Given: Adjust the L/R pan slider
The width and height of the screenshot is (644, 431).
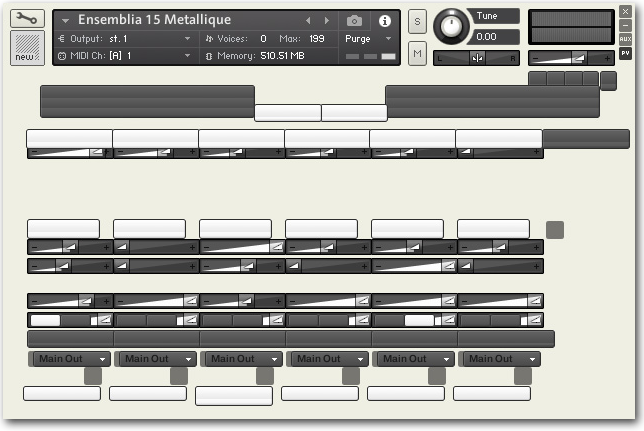Looking at the screenshot, I should [x=476, y=58].
